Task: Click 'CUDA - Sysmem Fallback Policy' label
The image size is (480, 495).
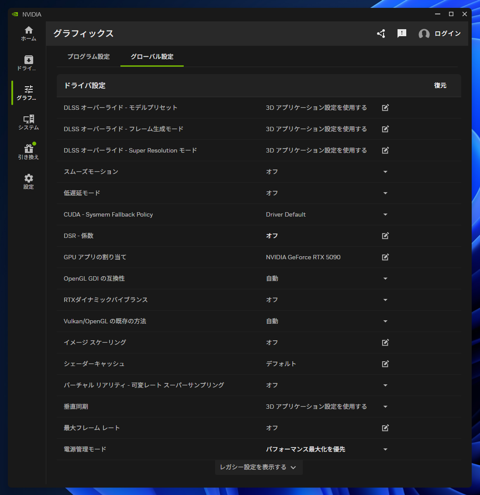Action: pyautogui.click(x=108, y=214)
